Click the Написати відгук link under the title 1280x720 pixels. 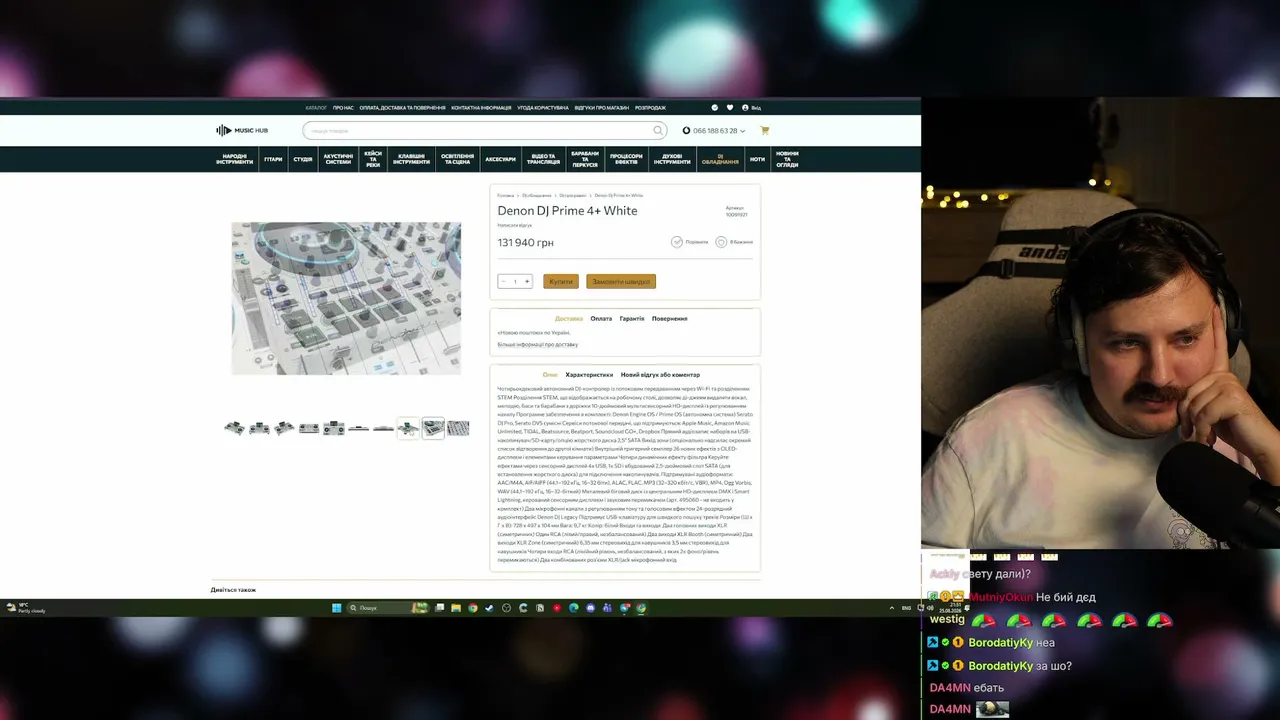[x=515, y=225]
